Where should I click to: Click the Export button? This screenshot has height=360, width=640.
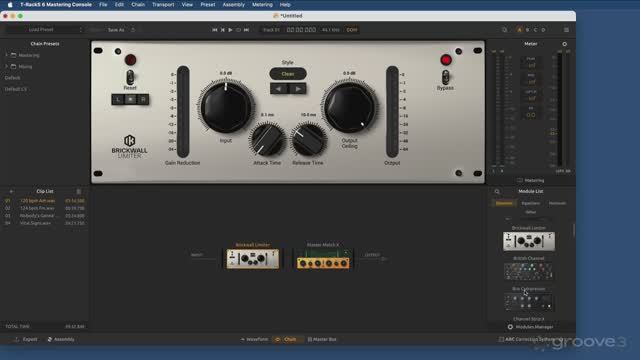click(26, 339)
